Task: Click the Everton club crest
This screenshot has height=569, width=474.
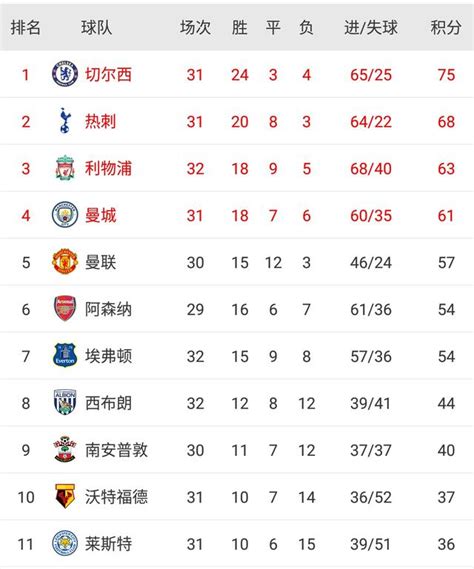Action: point(65,356)
